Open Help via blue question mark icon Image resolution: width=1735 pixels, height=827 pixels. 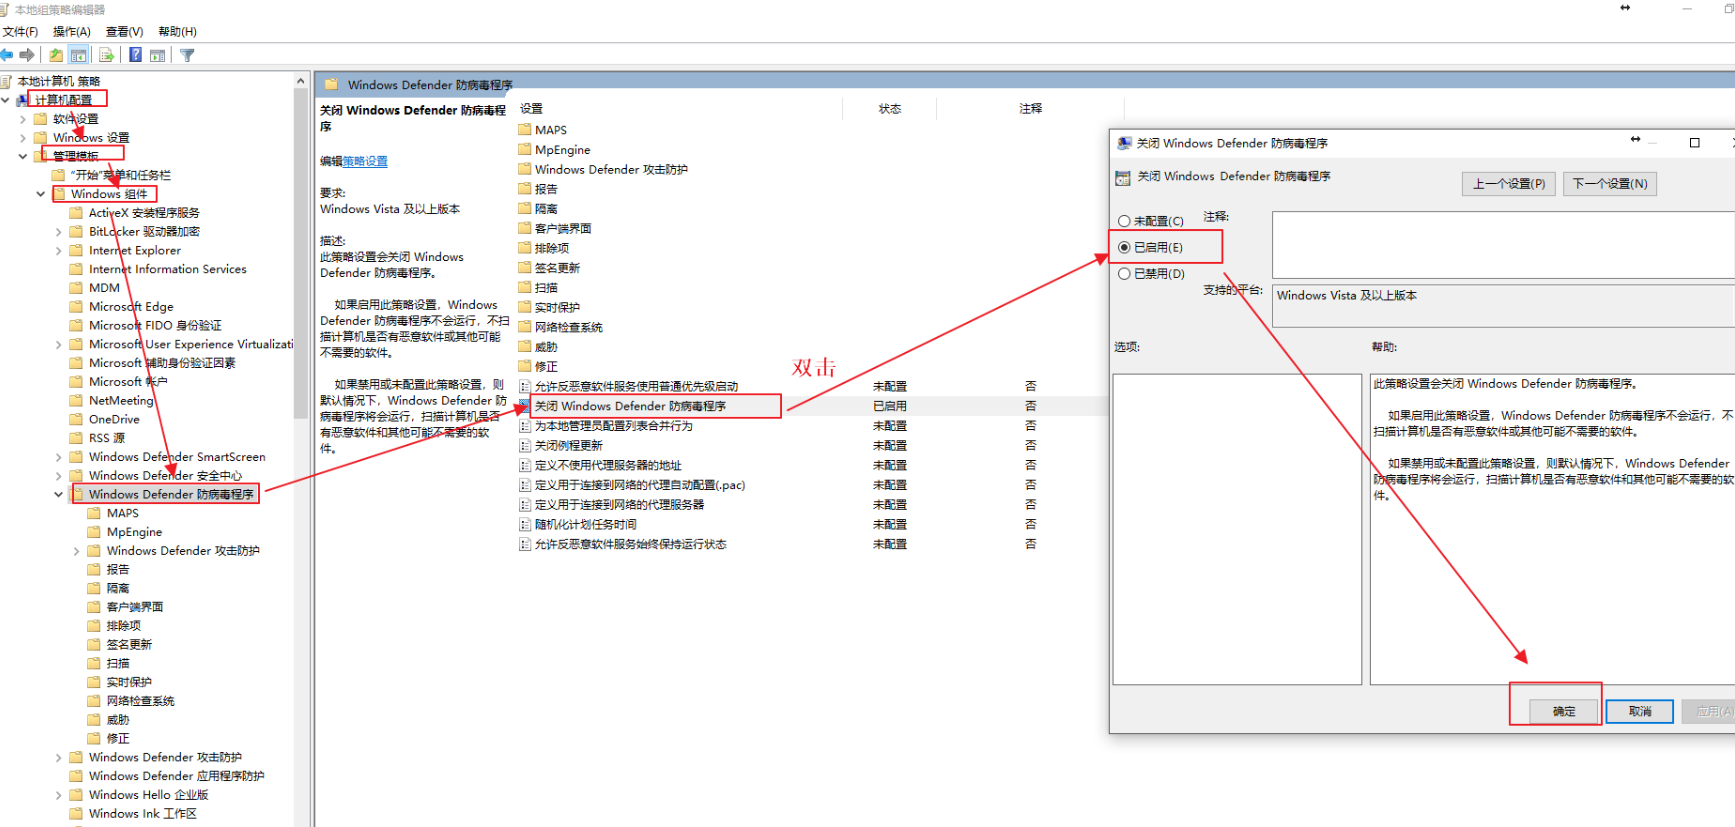pyautogui.click(x=135, y=55)
